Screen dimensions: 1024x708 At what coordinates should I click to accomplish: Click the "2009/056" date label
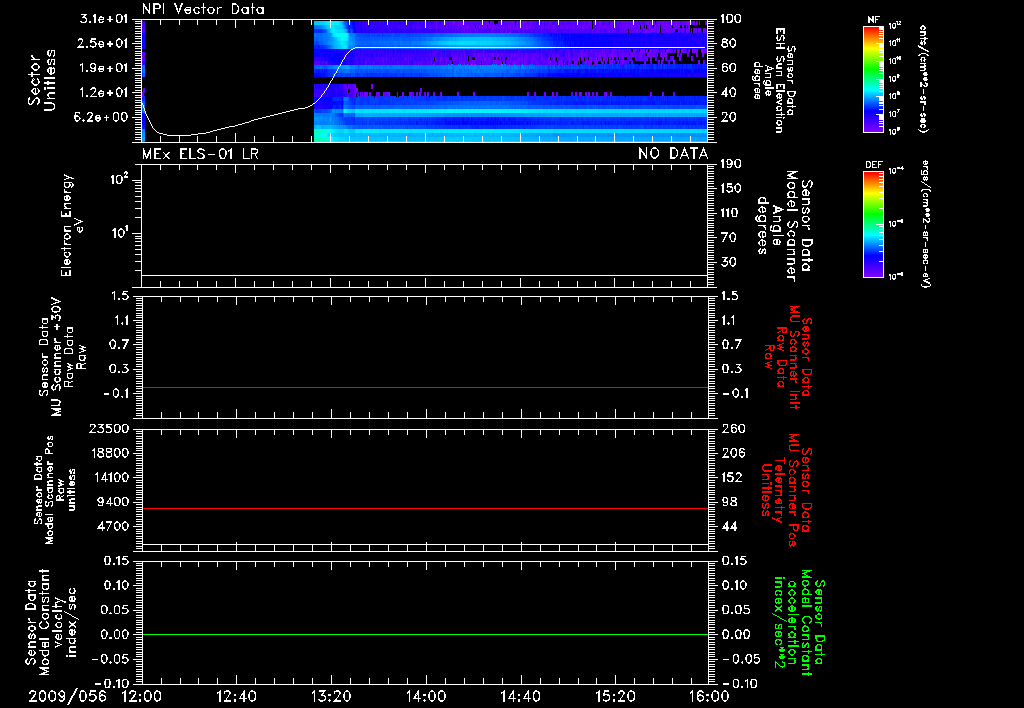click(x=67, y=696)
